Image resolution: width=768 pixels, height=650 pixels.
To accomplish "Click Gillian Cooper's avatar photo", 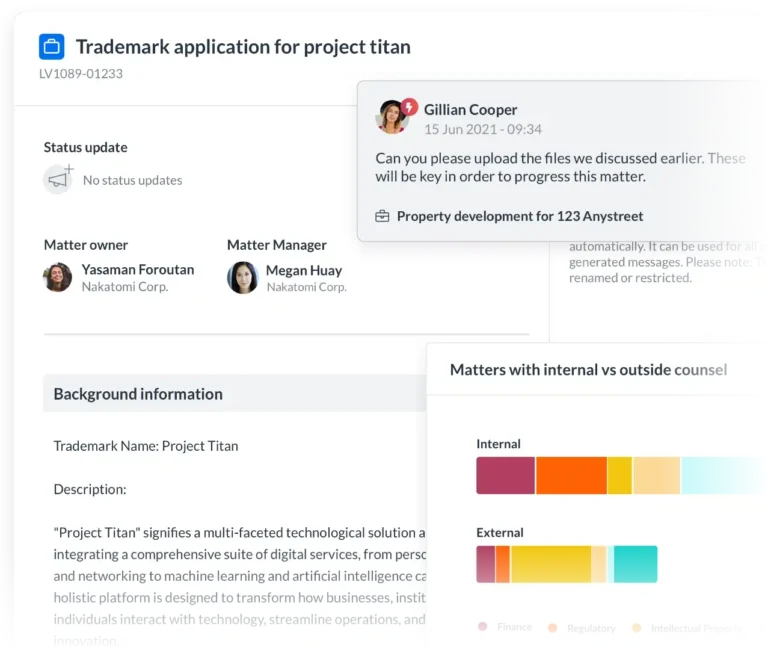I will point(391,117).
